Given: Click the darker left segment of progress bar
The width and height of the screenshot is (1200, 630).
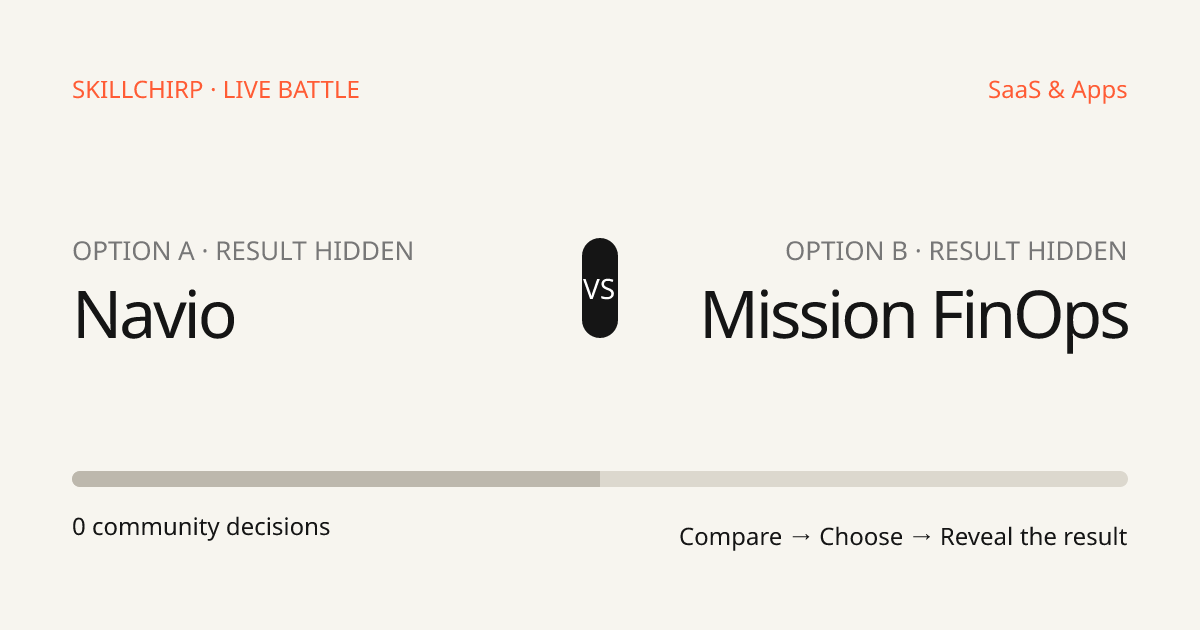Looking at the screenshot, I should pos(336,479).
